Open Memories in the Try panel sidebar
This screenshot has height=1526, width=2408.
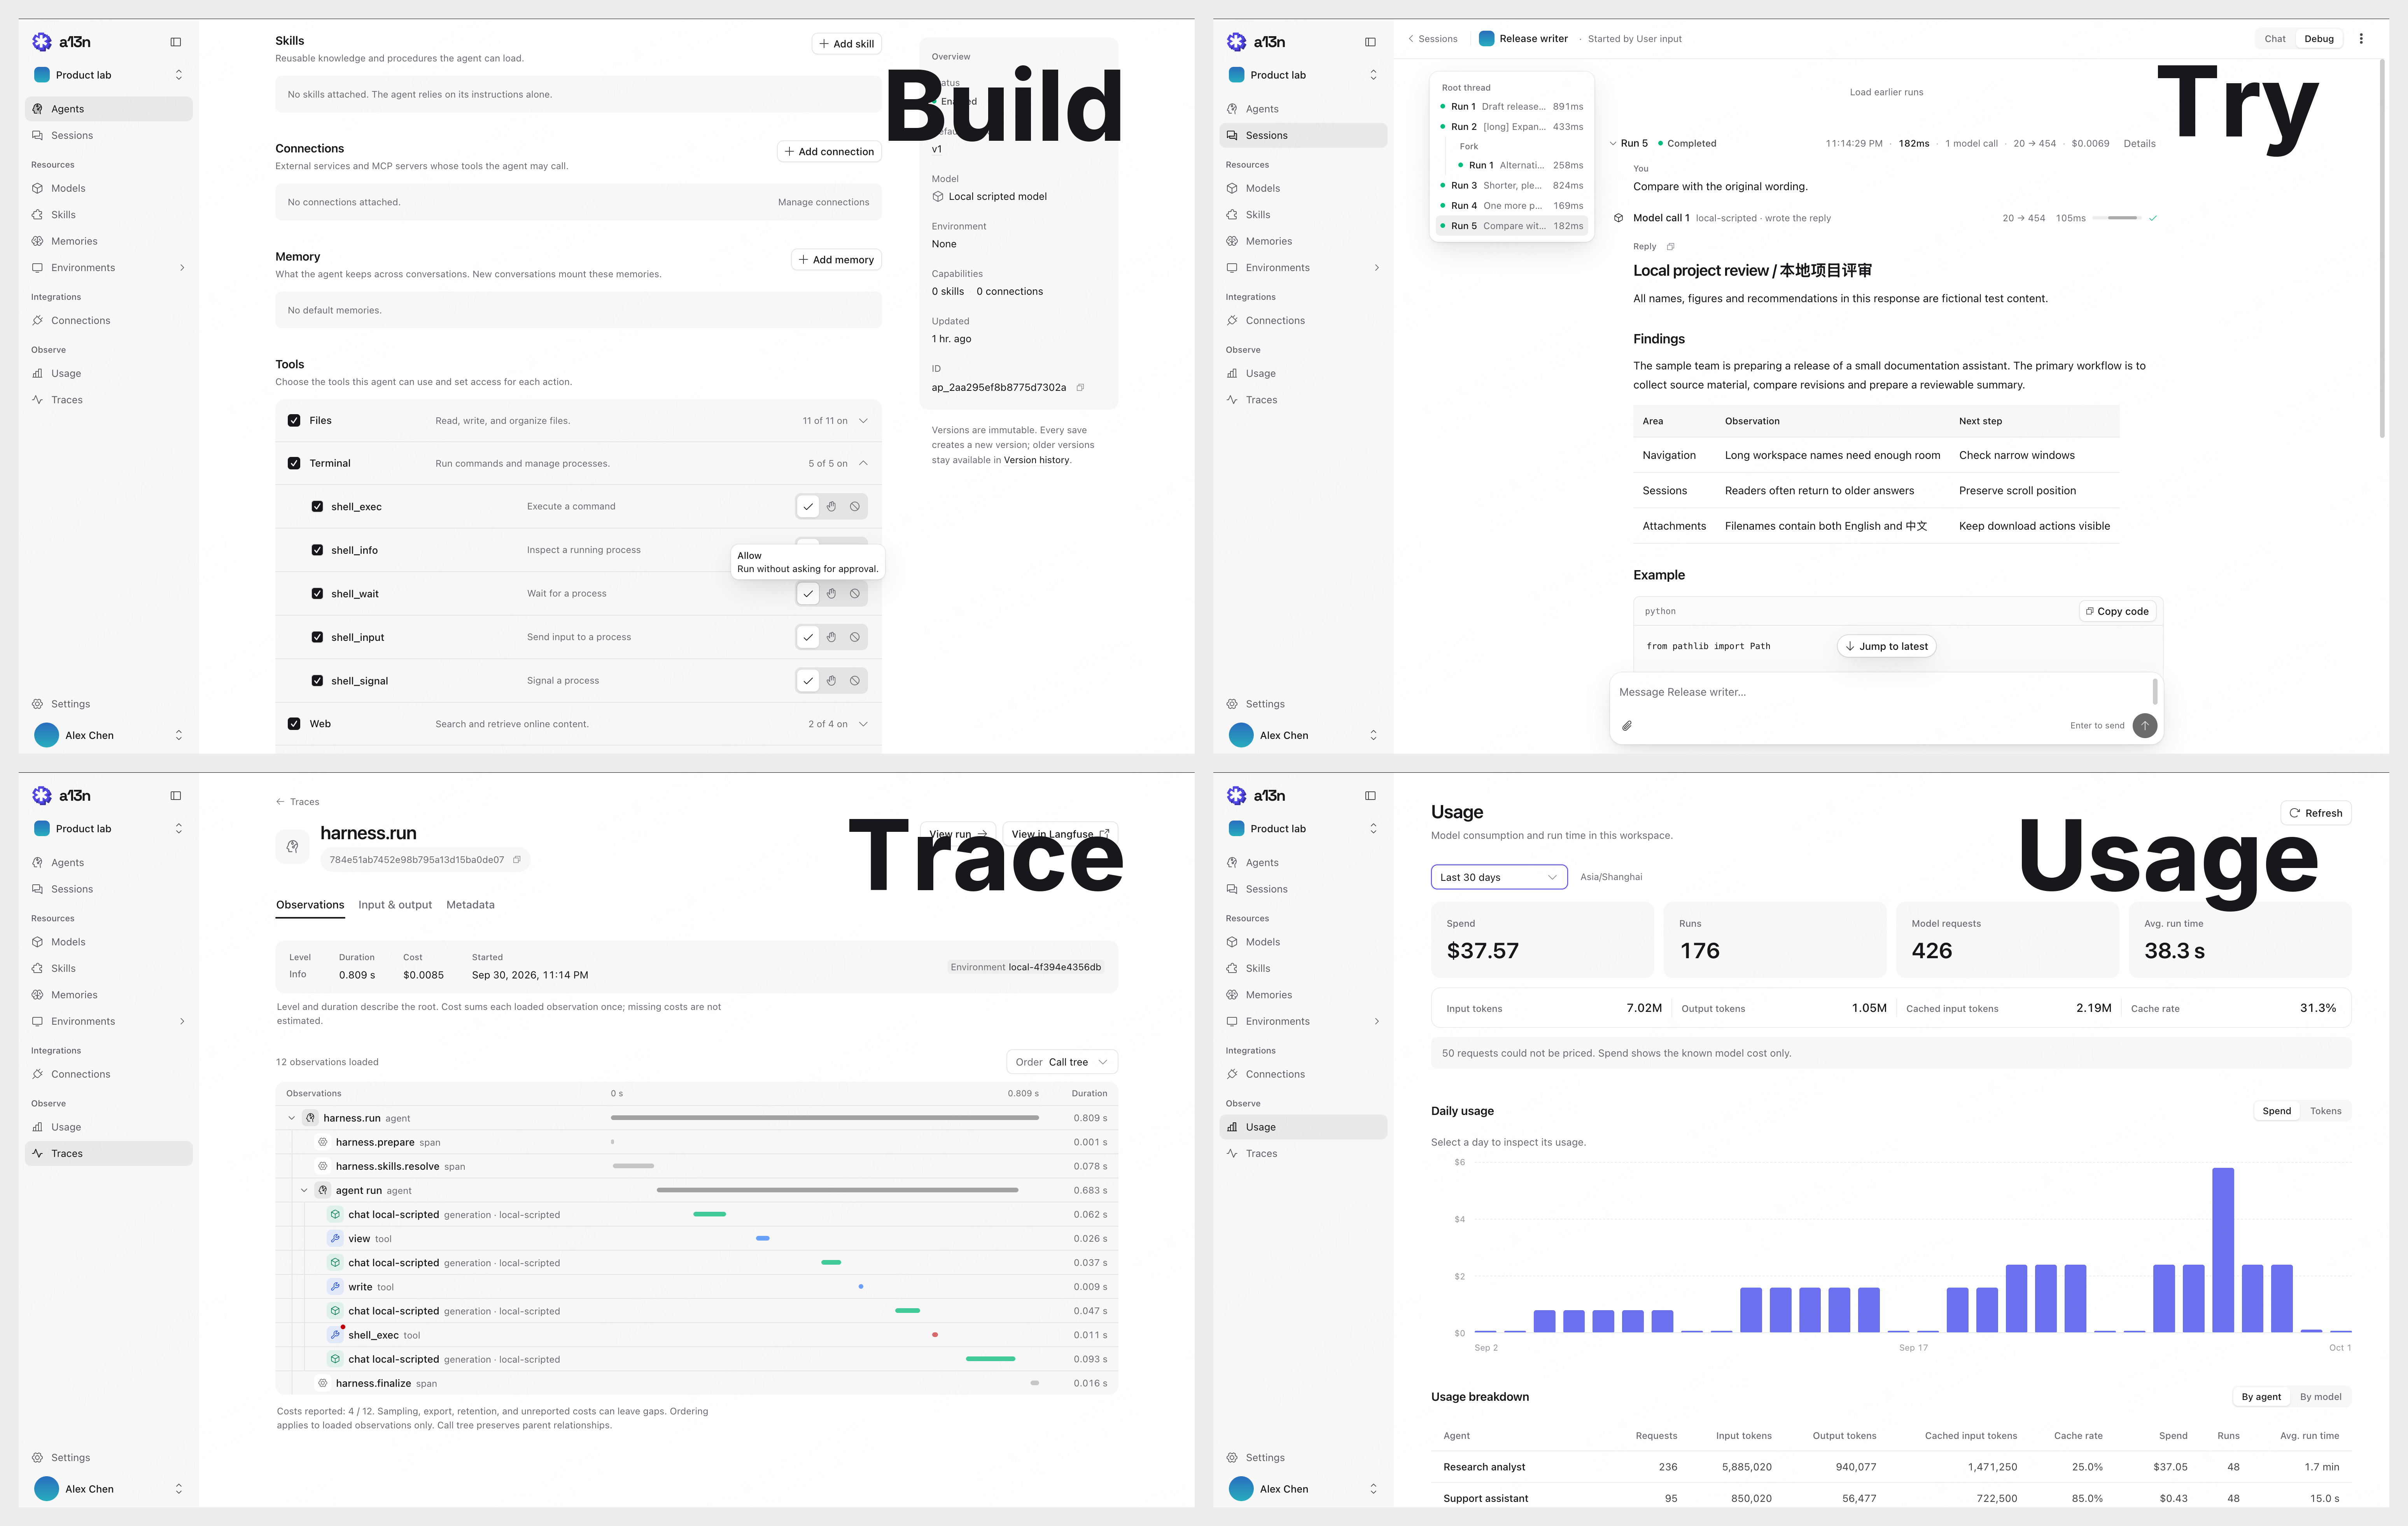(1303, 242)
